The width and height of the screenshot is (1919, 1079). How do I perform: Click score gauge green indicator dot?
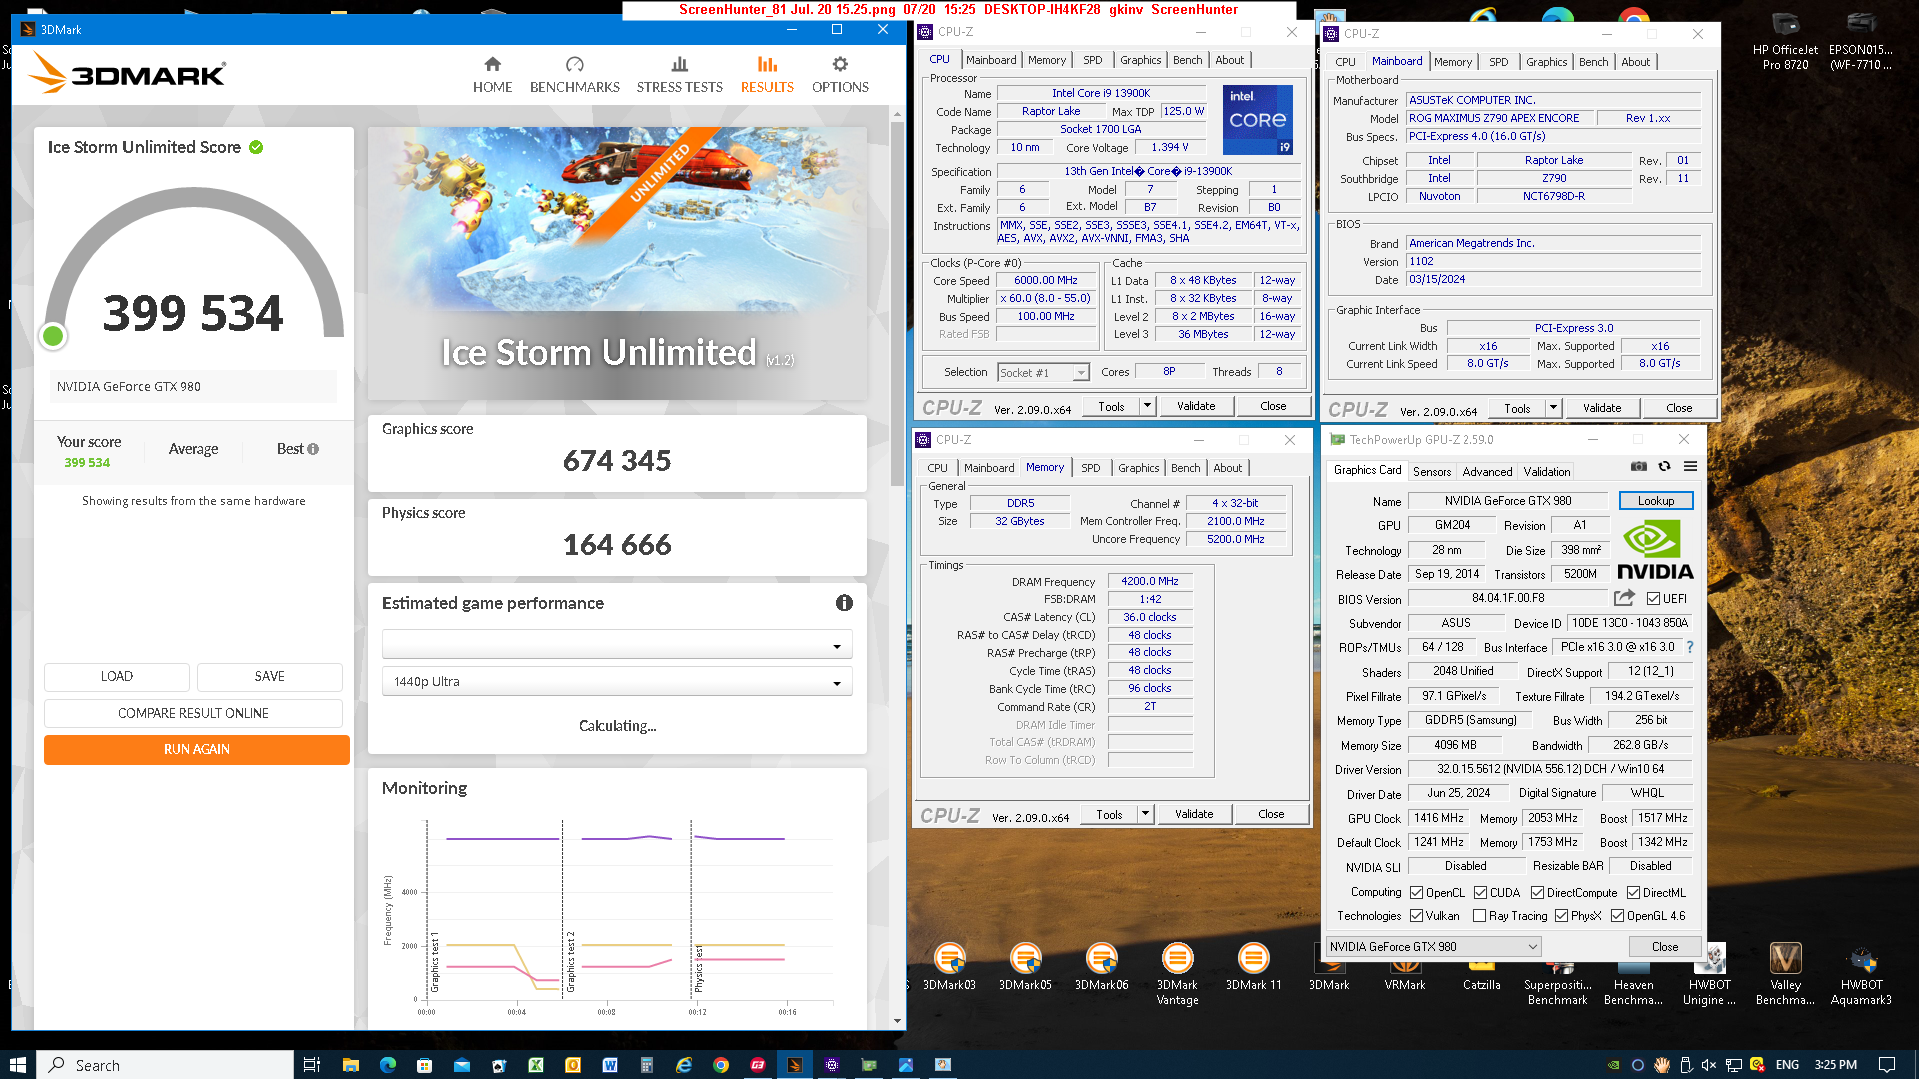pos(53,336)
